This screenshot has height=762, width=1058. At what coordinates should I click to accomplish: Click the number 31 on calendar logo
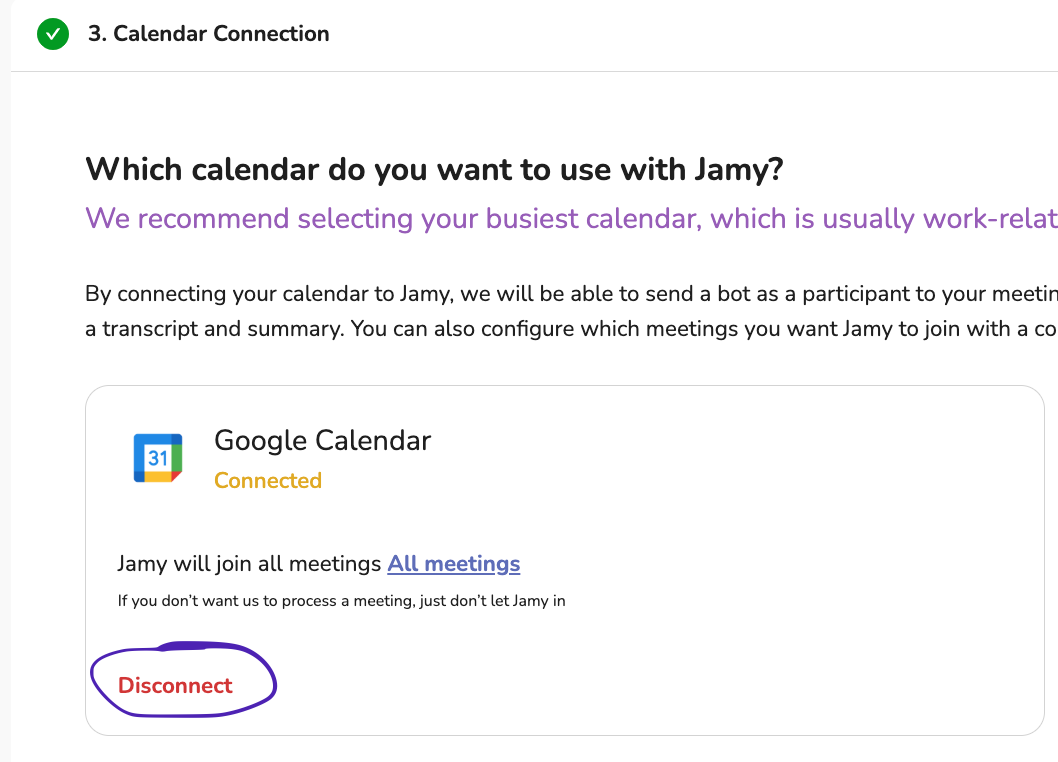(x=158, y=458)
